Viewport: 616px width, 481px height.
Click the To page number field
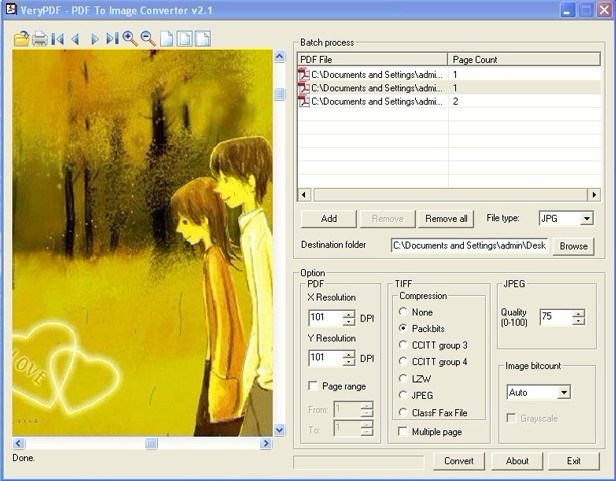347,428
